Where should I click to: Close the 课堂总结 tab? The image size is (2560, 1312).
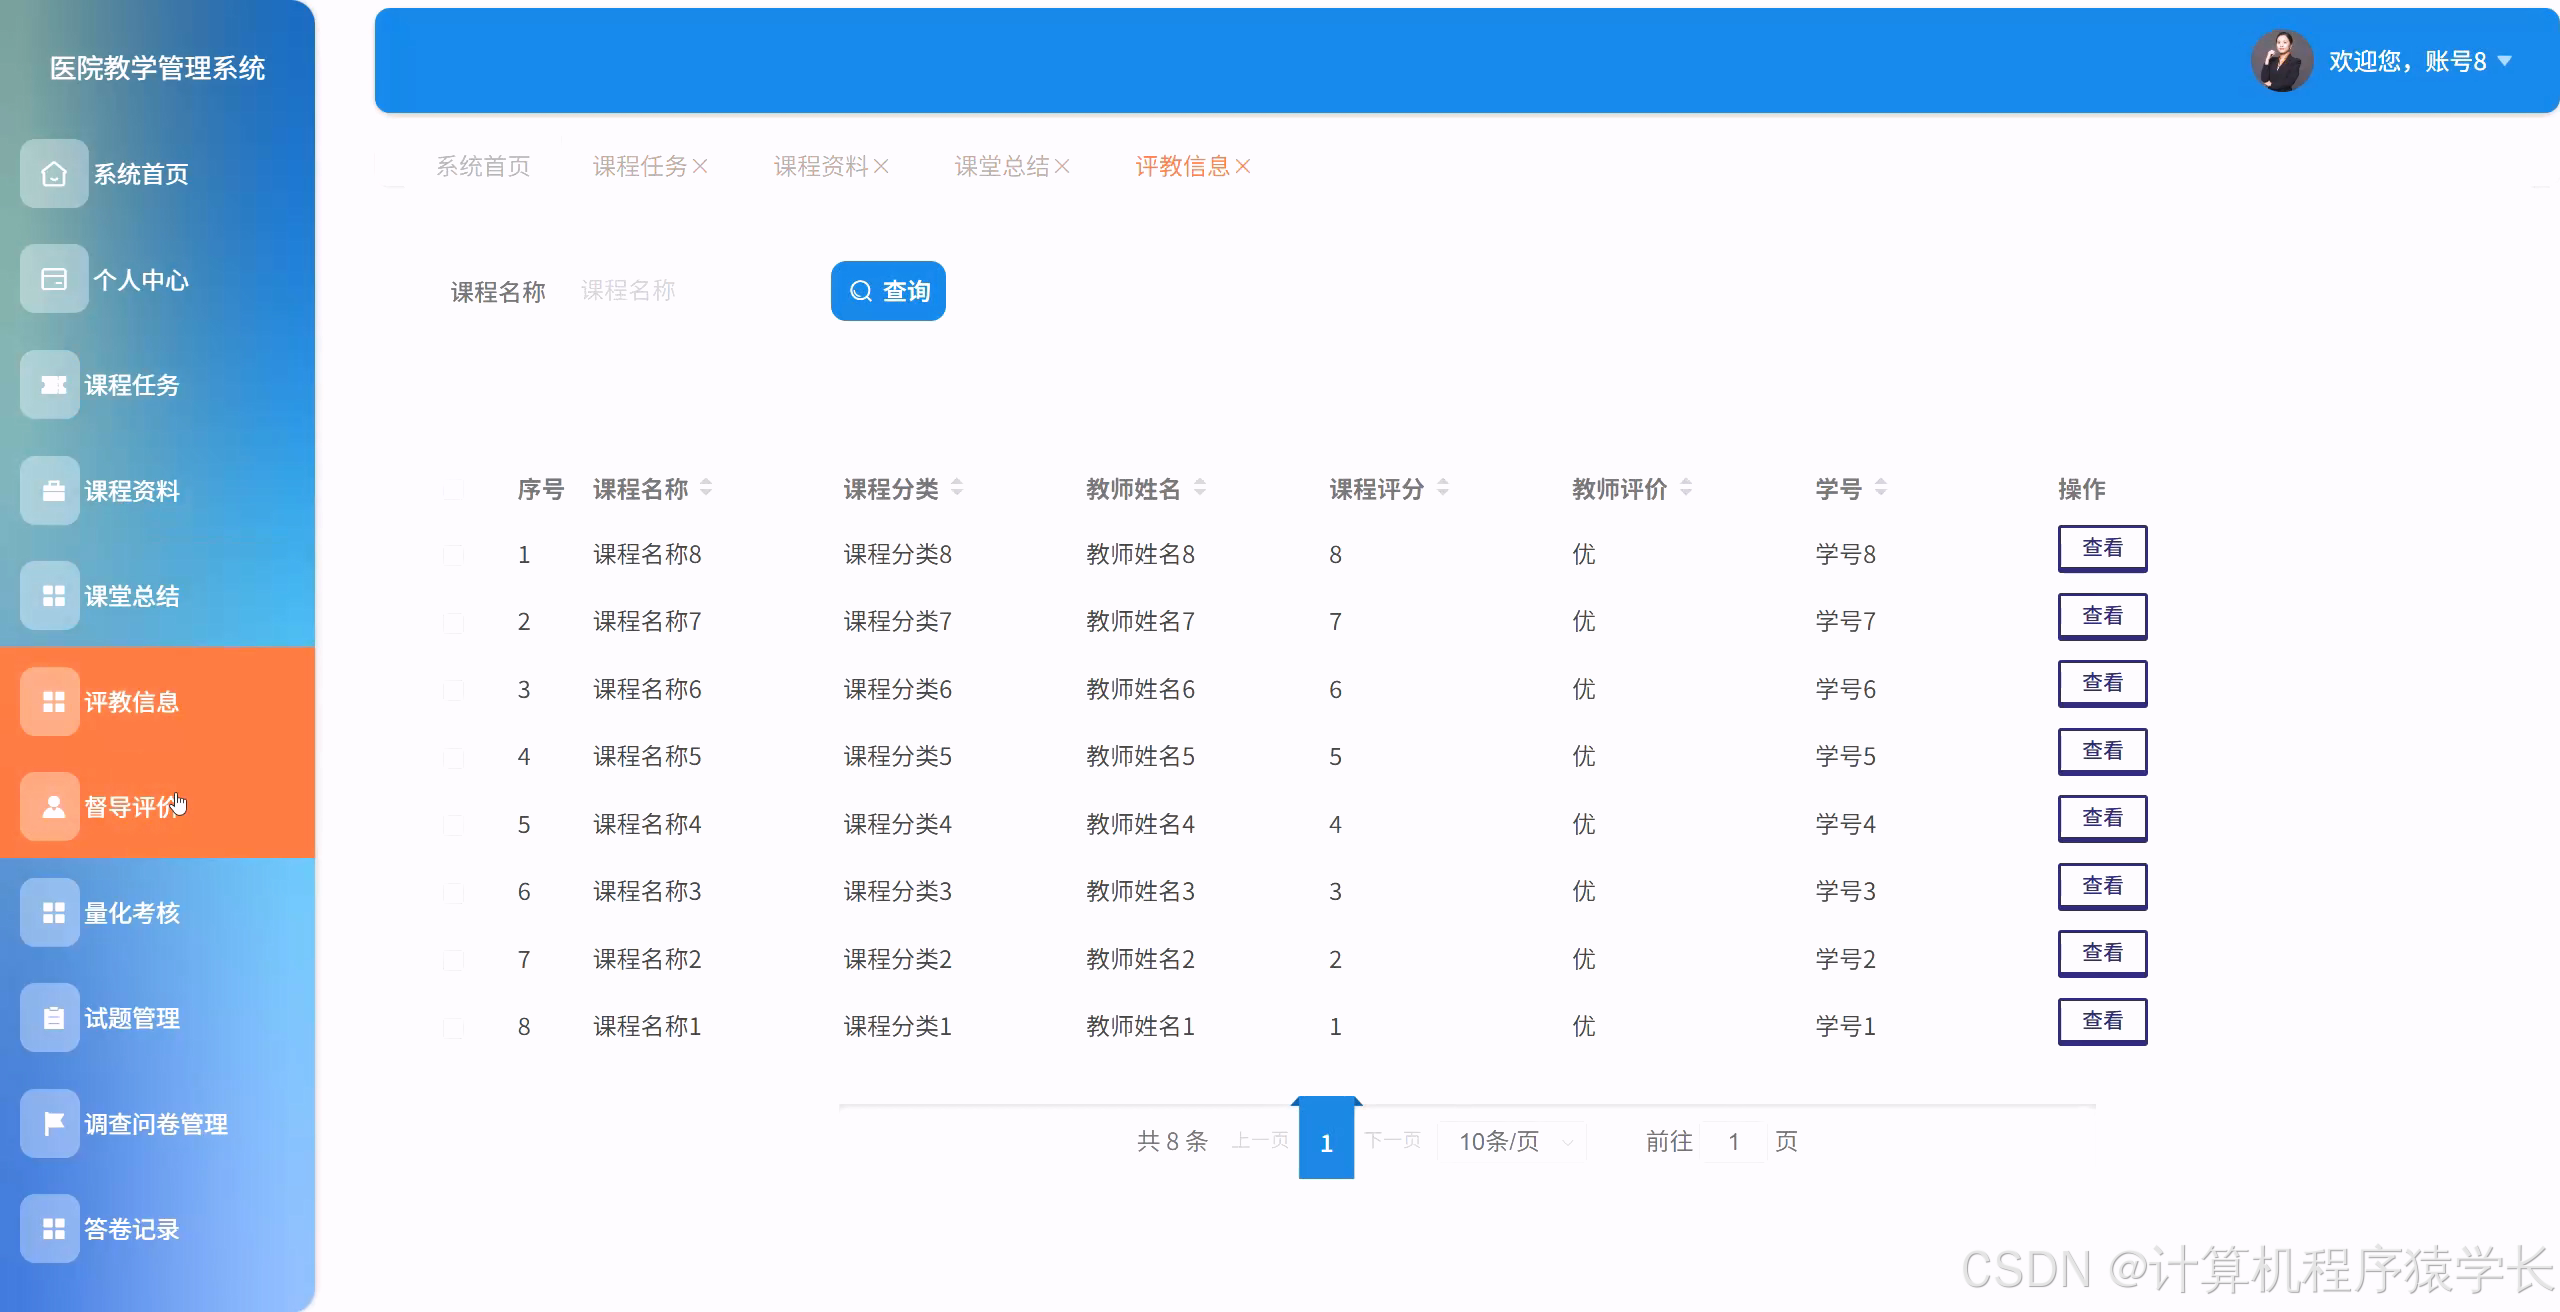point(1062,166)
